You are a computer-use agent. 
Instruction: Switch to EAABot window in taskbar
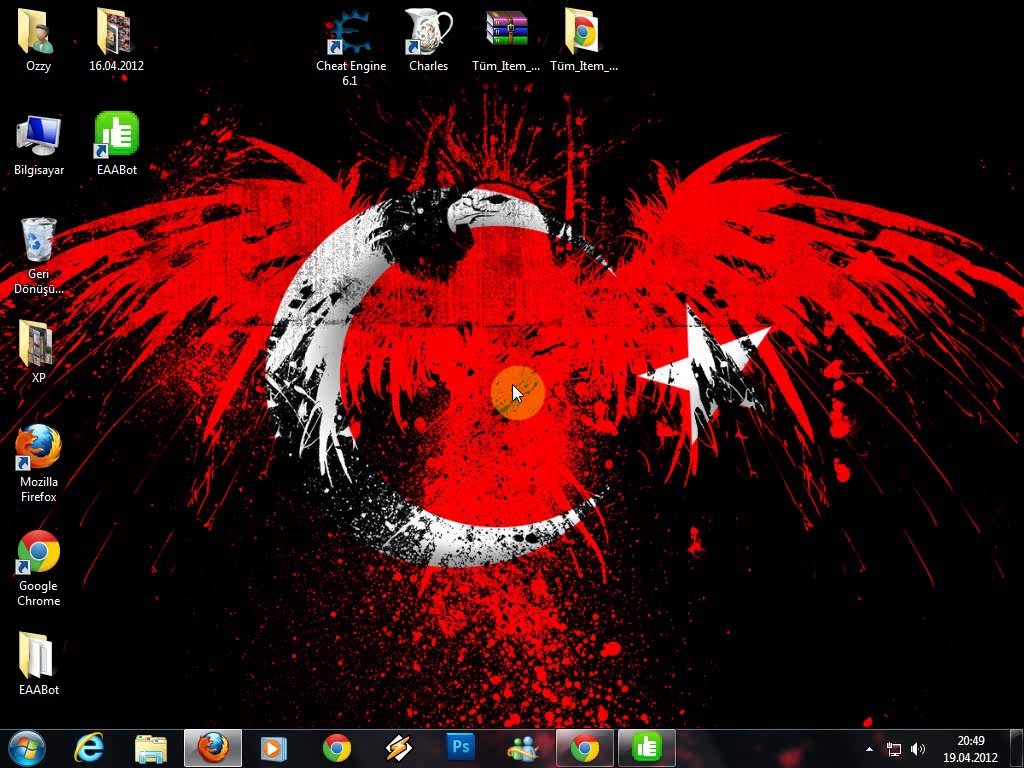tap(647, 748)
